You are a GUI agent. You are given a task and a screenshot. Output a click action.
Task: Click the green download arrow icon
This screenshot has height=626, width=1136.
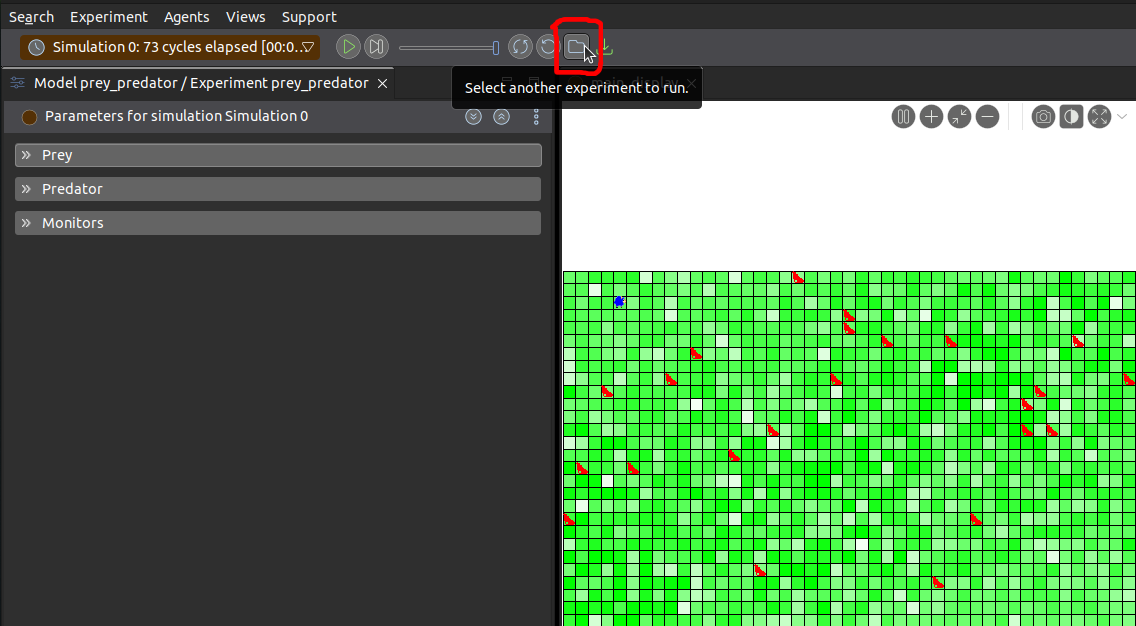607,47
